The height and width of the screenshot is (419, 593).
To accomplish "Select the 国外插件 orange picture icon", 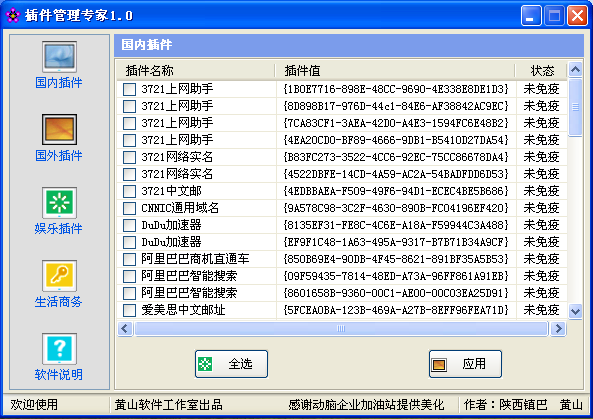I will pyautogui.click(x=59, y=130).
